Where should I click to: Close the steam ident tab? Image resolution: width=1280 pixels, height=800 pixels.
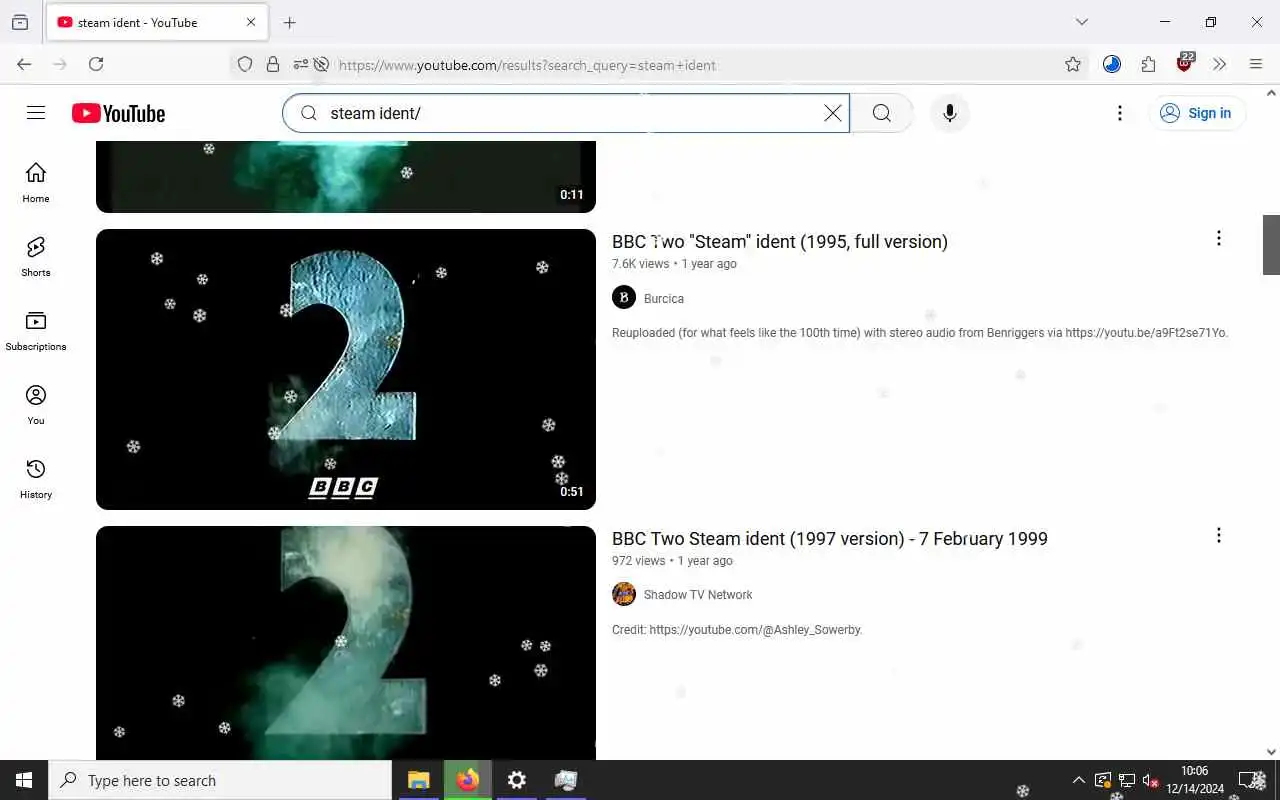[x=251, y=22]
